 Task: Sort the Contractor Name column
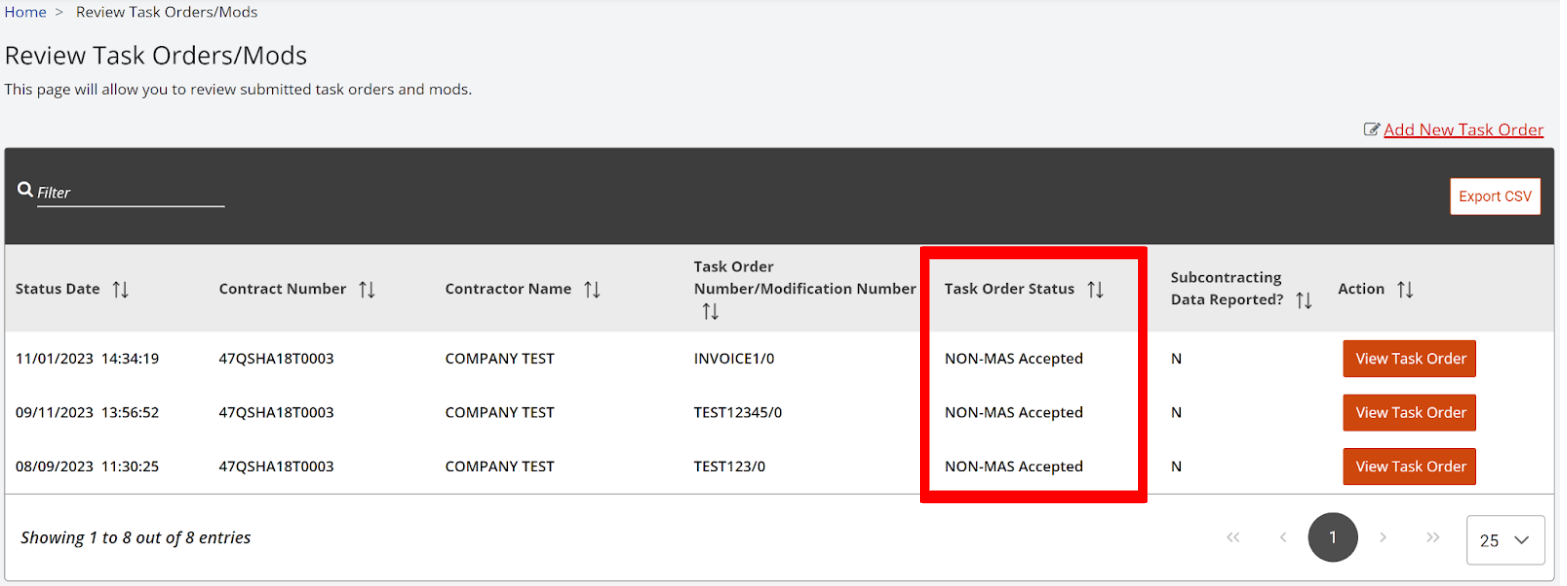594,288
